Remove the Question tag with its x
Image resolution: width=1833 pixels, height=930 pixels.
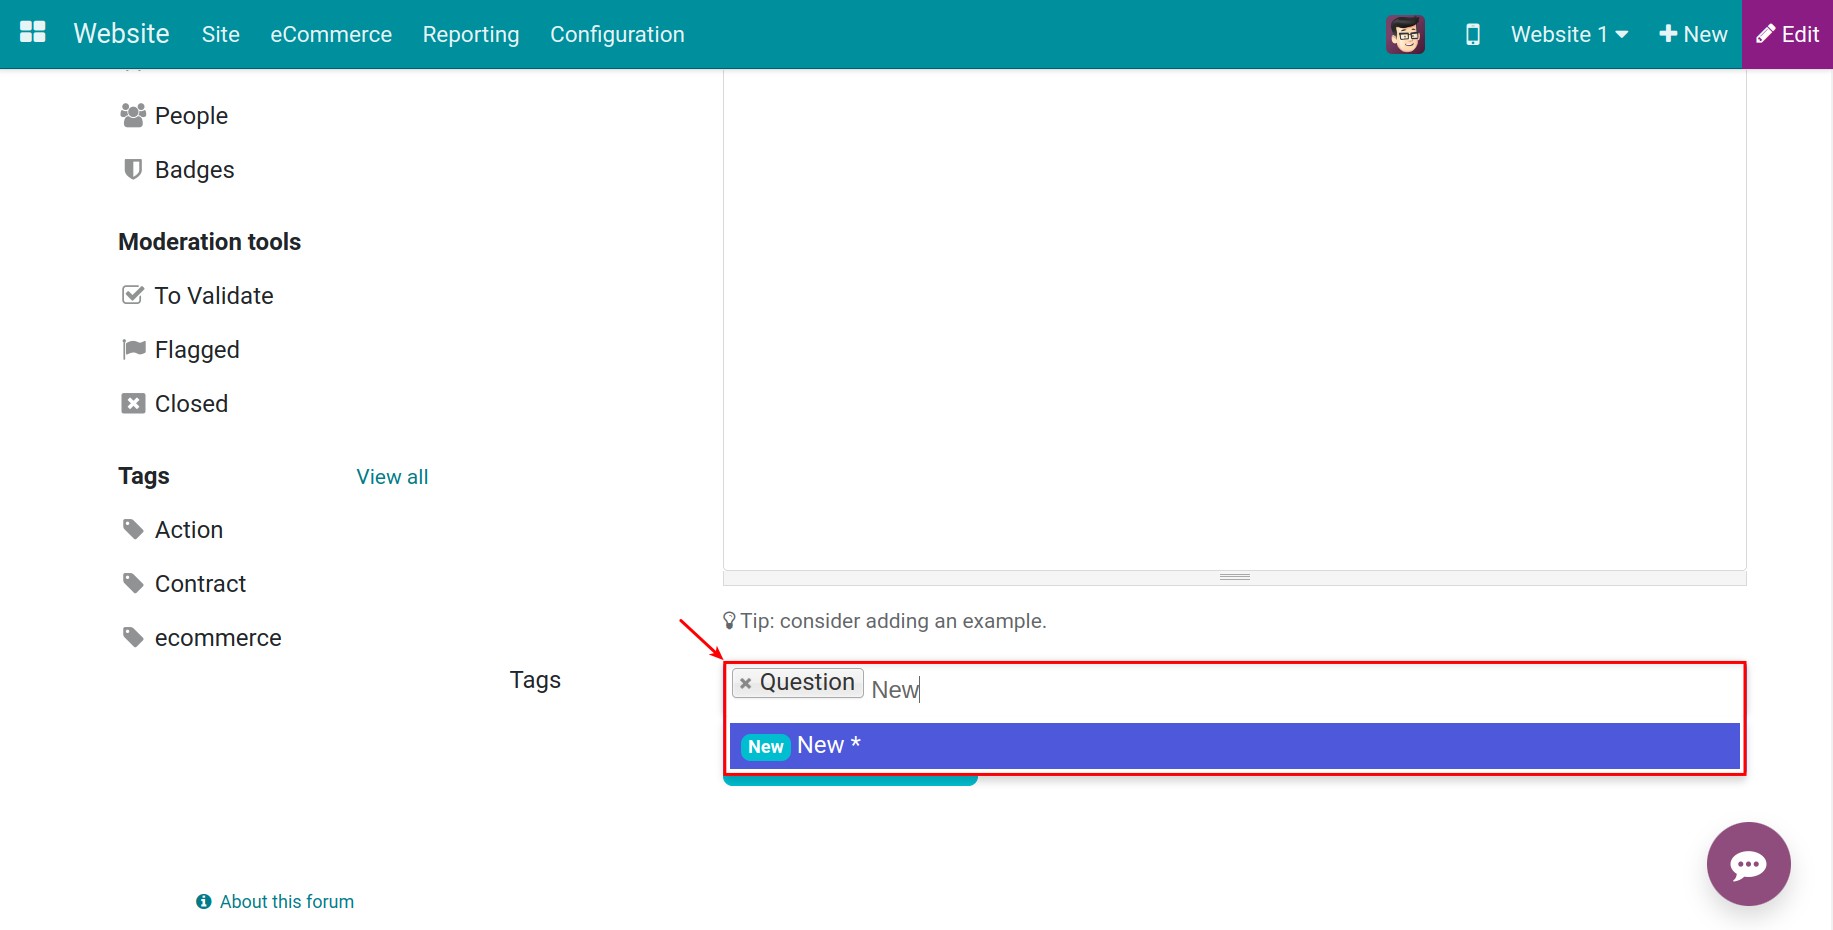[746, 682]
